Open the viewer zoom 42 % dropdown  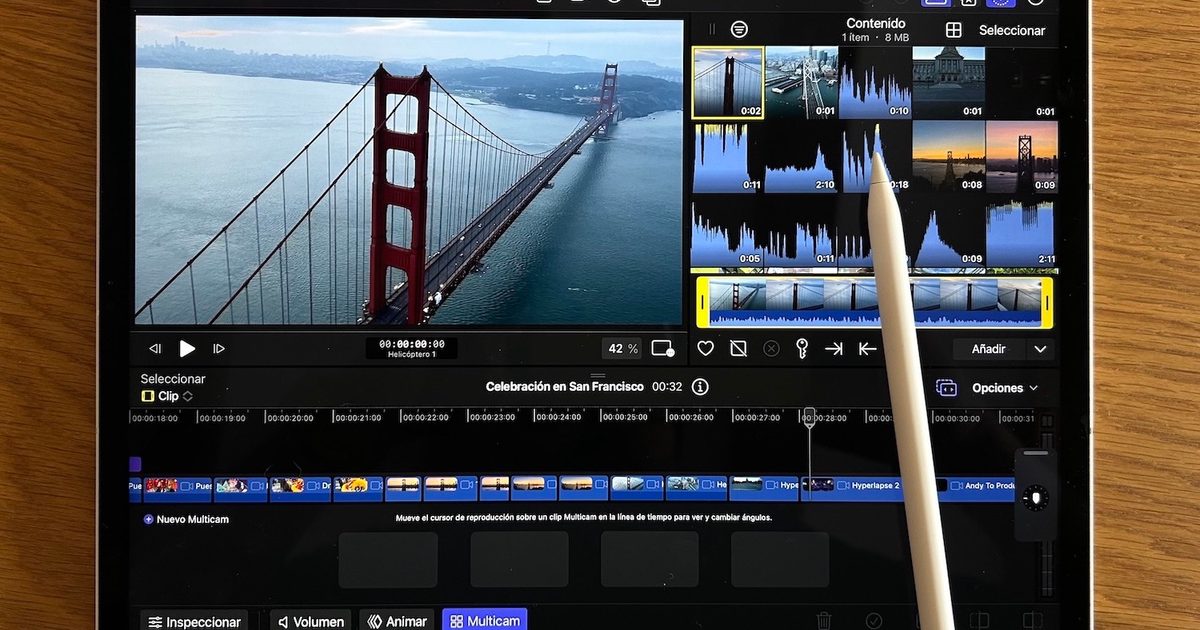point(621,349)
